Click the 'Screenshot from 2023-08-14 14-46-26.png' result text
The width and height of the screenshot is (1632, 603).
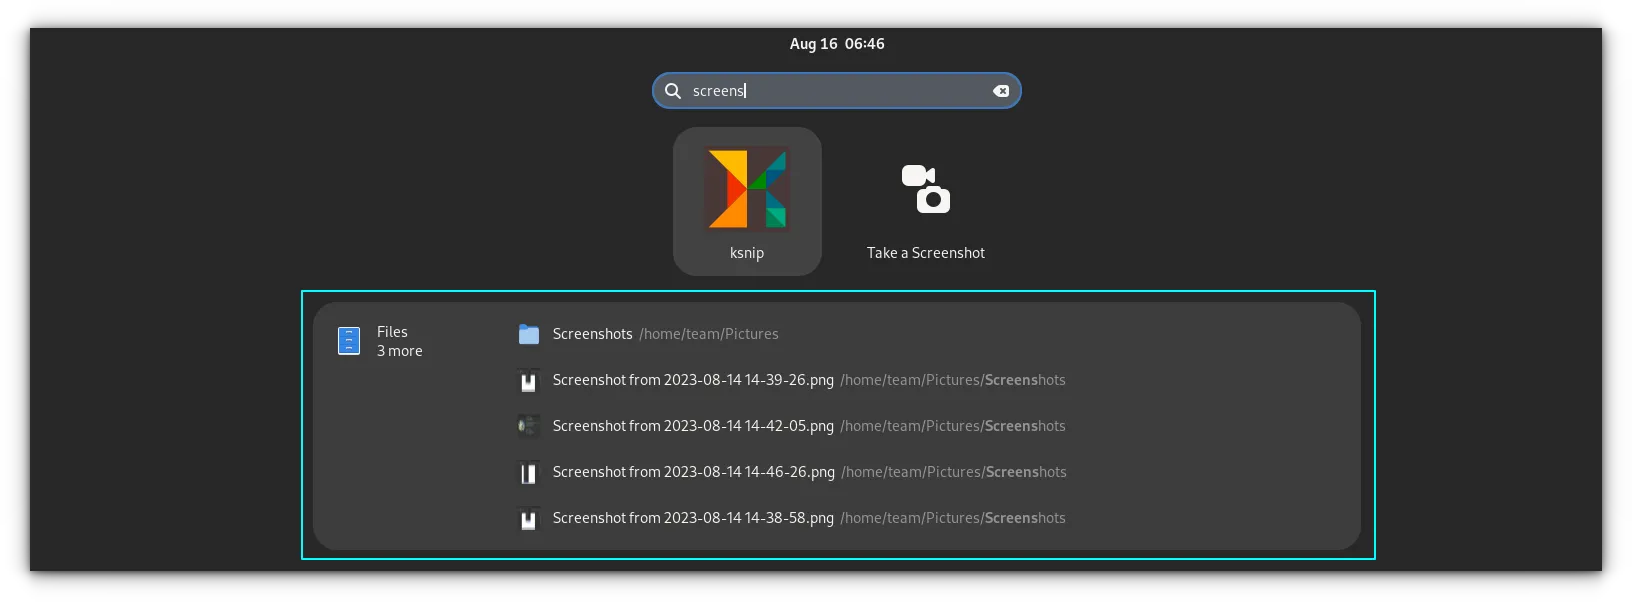(x=693, y=472)
